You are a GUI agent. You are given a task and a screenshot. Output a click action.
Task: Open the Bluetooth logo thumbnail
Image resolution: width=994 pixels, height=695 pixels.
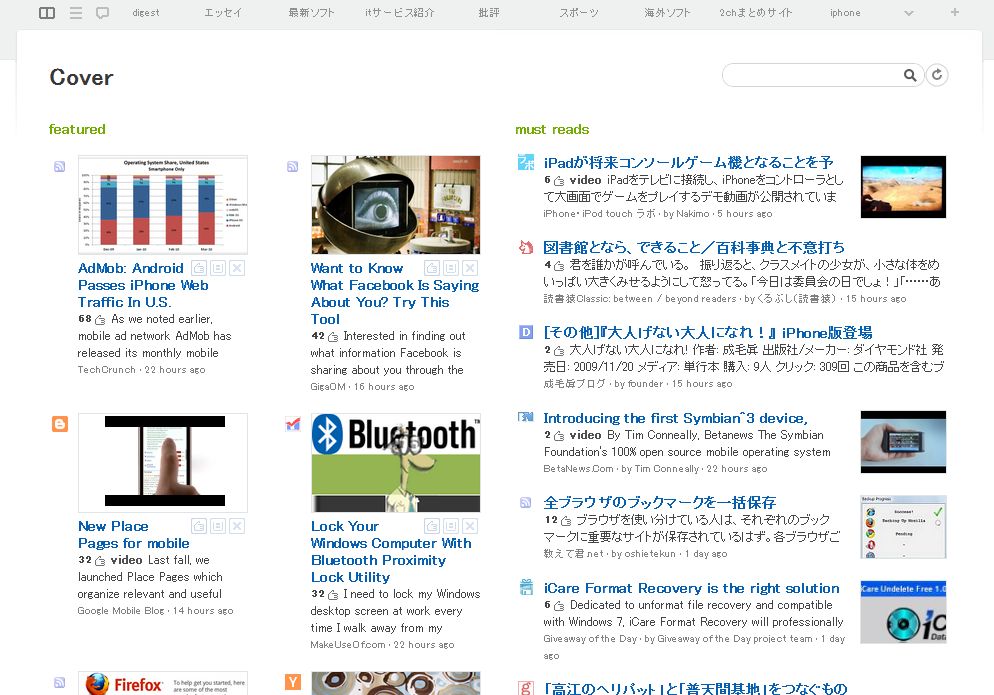(x=396, y=463)
